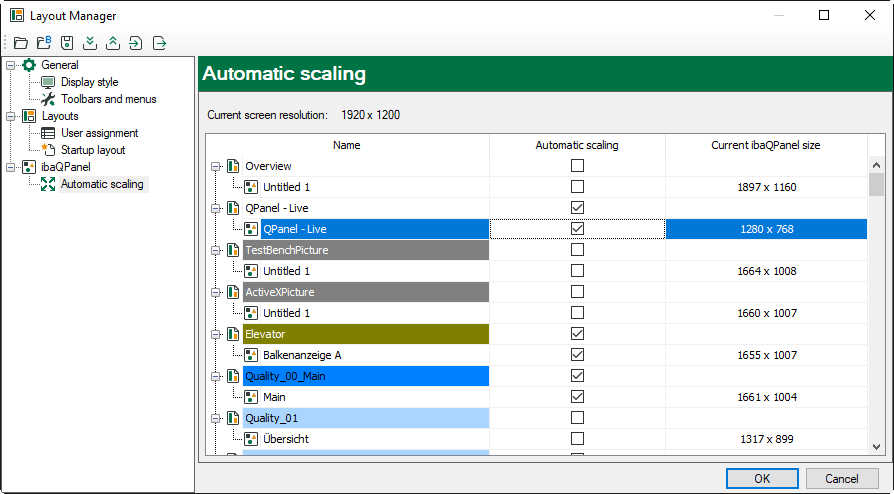Collapse the Layouts node in sidebar
Viewport: 894px width, 494px height.
(11, 116)
